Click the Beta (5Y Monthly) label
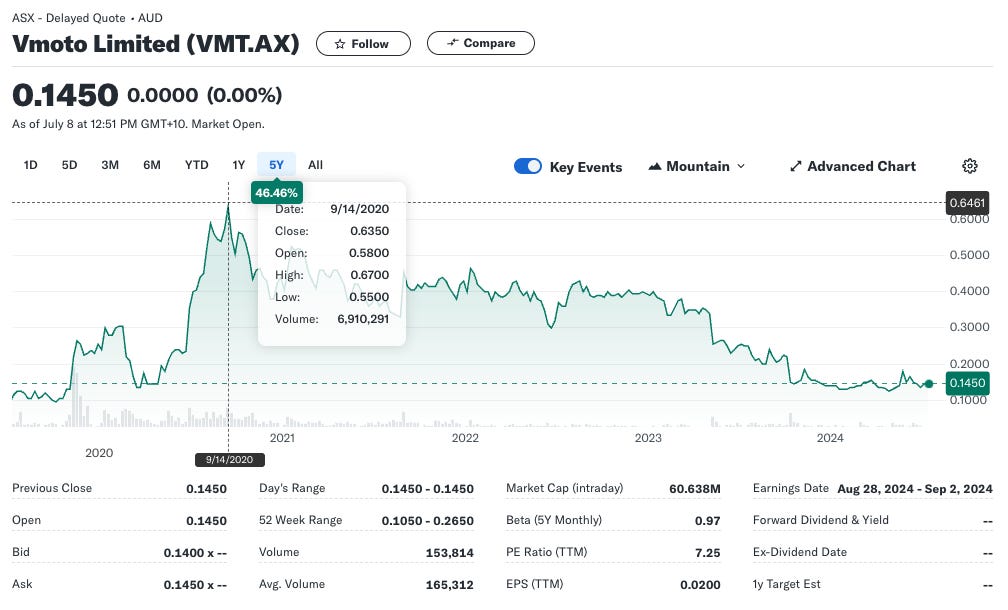 (x=554, y=520)
